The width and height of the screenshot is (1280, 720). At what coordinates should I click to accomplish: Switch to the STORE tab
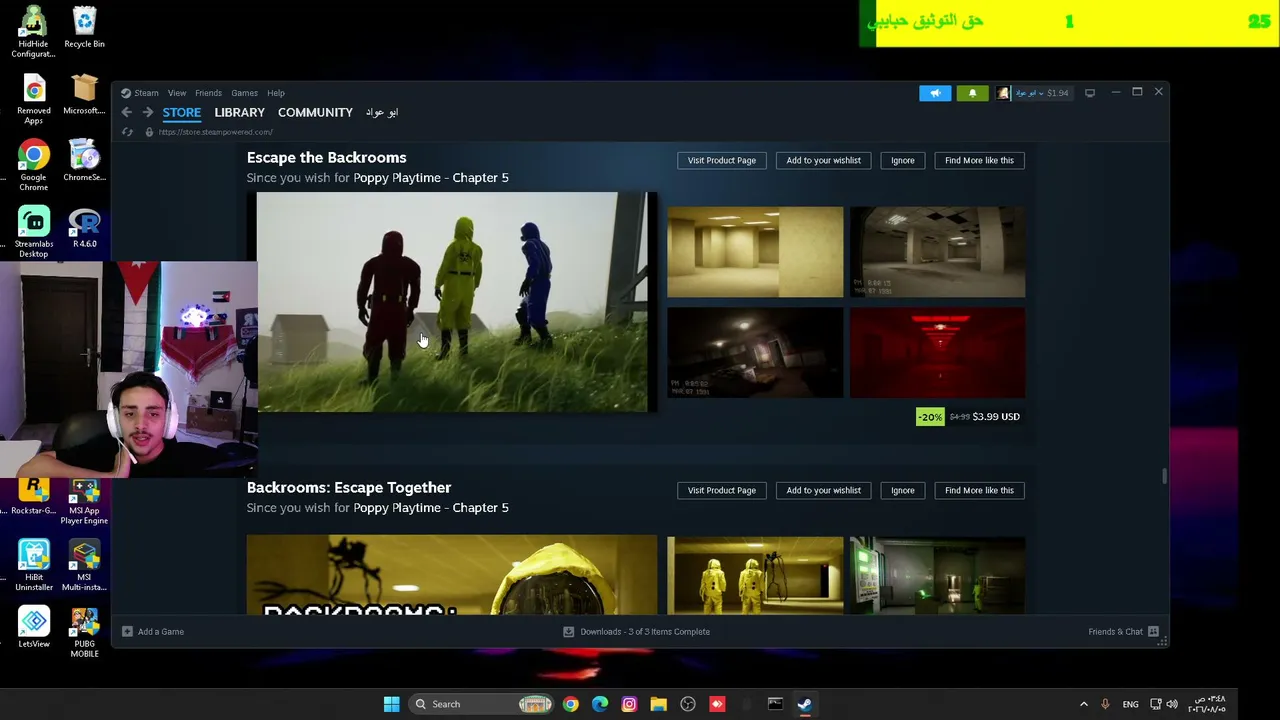(182, 113)
